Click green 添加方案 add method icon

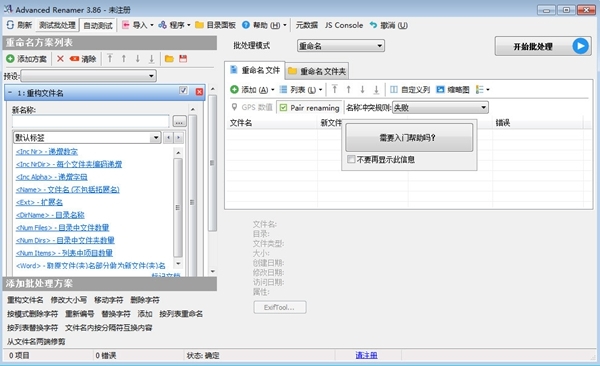[x=10, y=59]
